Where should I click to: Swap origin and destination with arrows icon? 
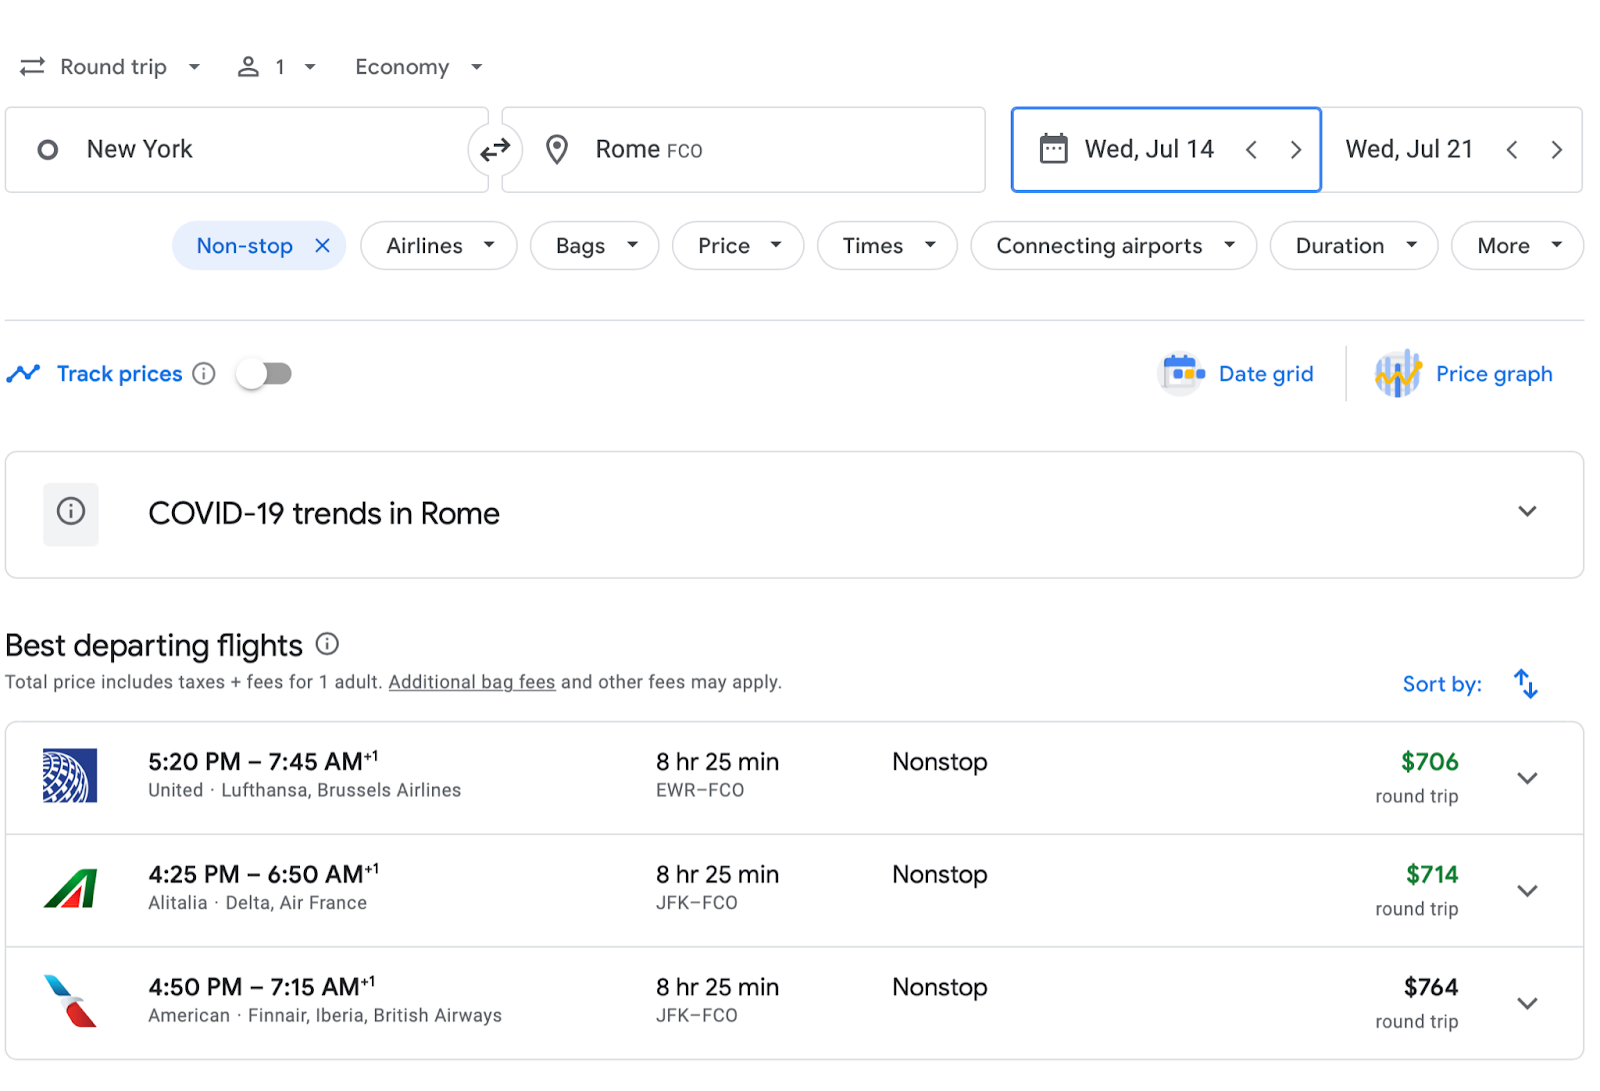point(495,150)
